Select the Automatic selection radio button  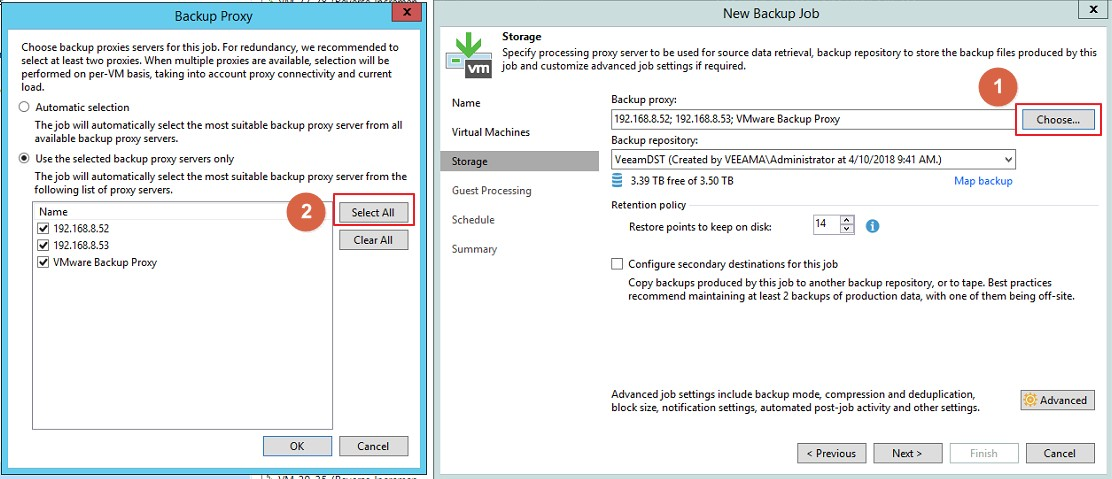coord(23,107)
